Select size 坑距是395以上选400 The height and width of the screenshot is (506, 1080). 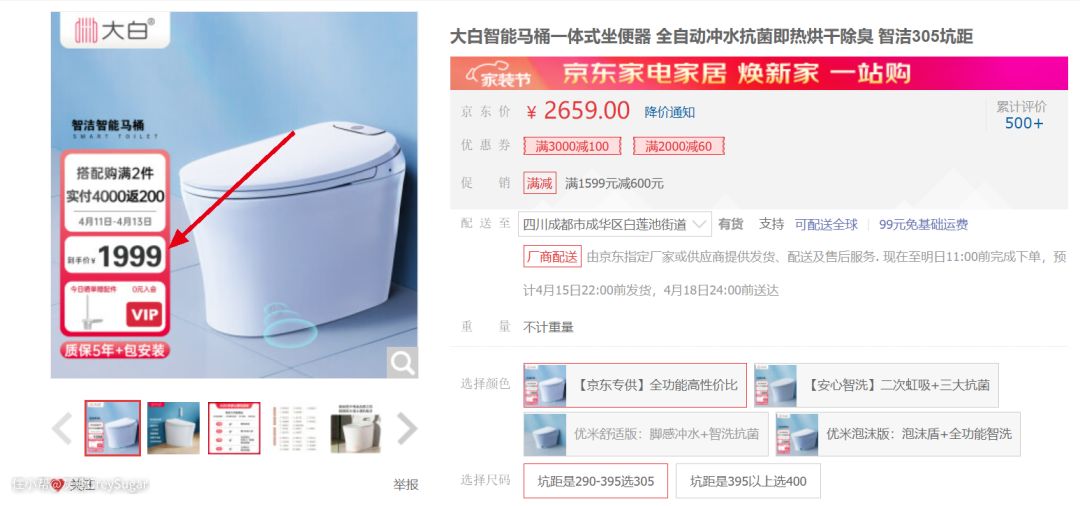coord(748,481)
